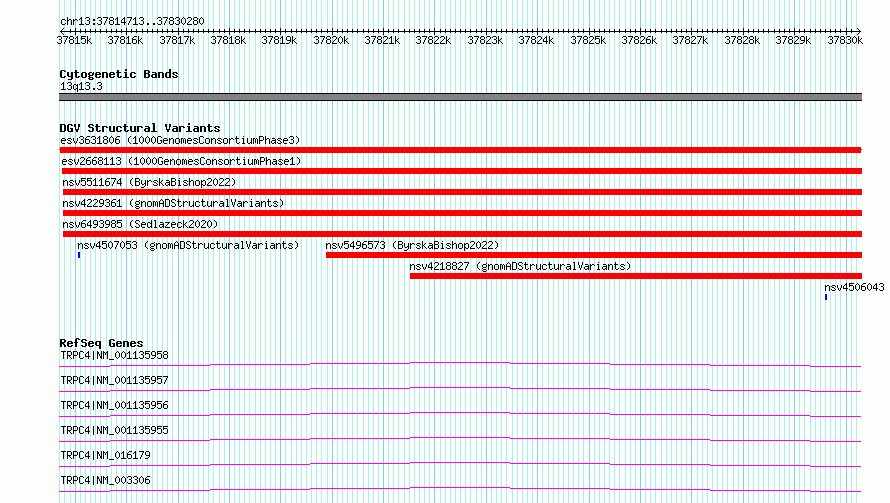The height and width of the screenshot is (503, 890).
Task: Open TRPC4|NM_016179 transcript label
Action: point(105,455)
